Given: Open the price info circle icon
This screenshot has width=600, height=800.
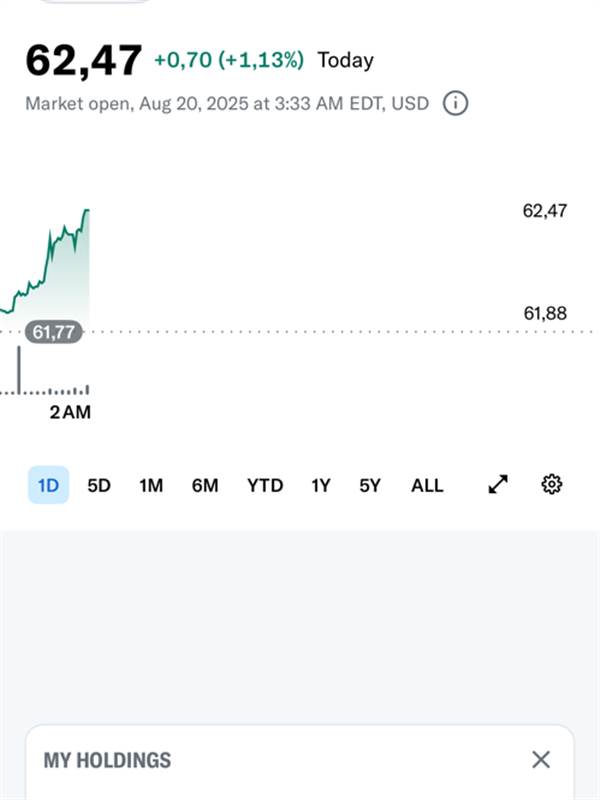Looking at the screenshot, I should point(455,104).
